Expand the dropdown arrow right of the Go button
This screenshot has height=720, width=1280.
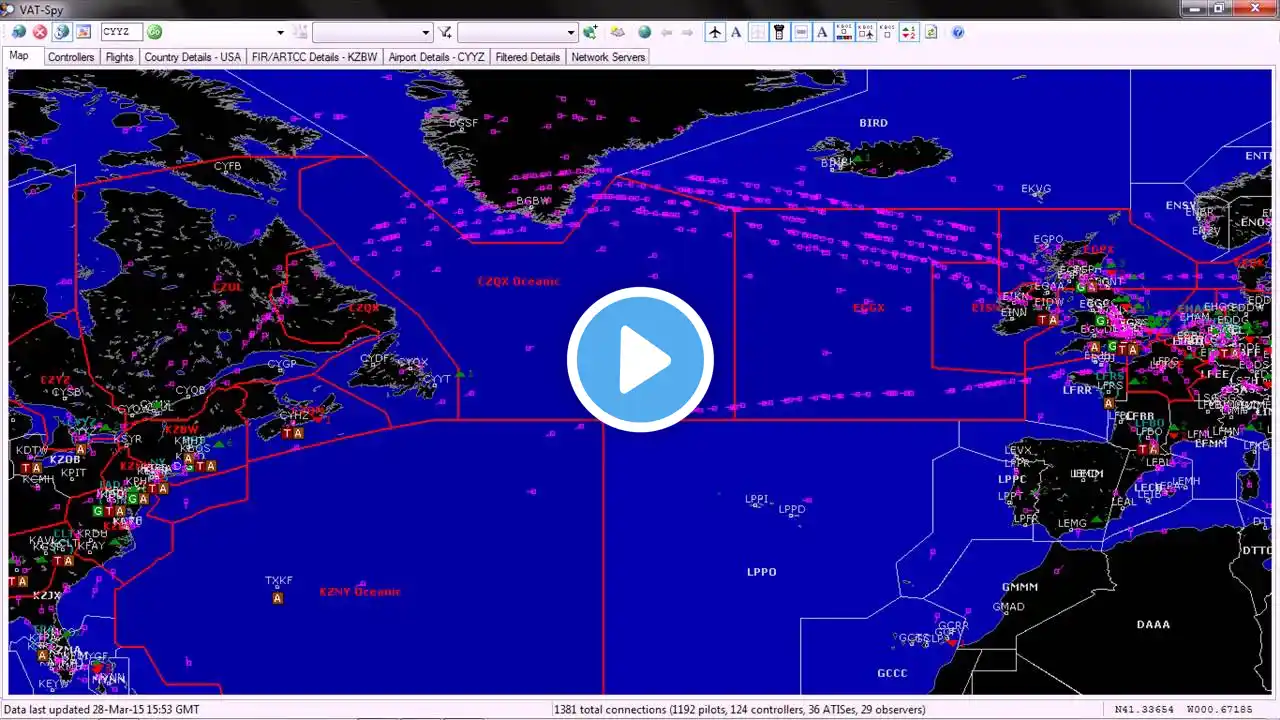(x=280, y=32)
